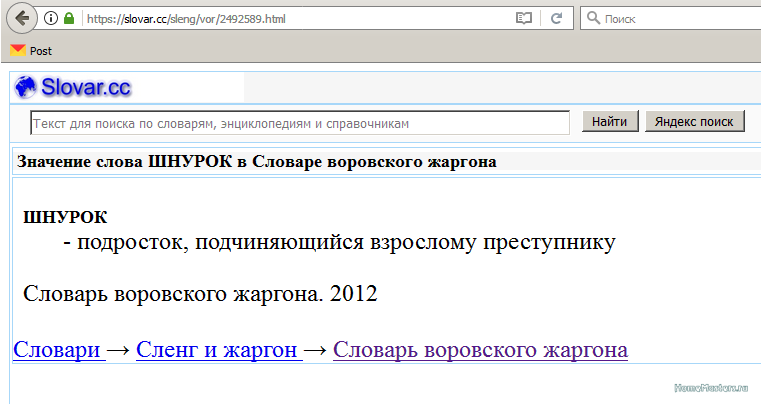Open the Словари link

[58, 350]
